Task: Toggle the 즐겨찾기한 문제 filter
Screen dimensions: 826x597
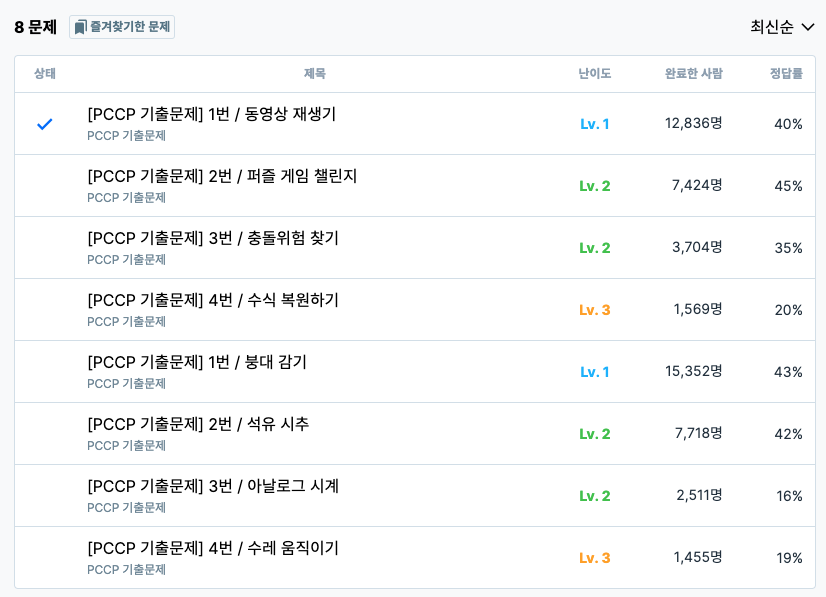Action: (121, 27)
